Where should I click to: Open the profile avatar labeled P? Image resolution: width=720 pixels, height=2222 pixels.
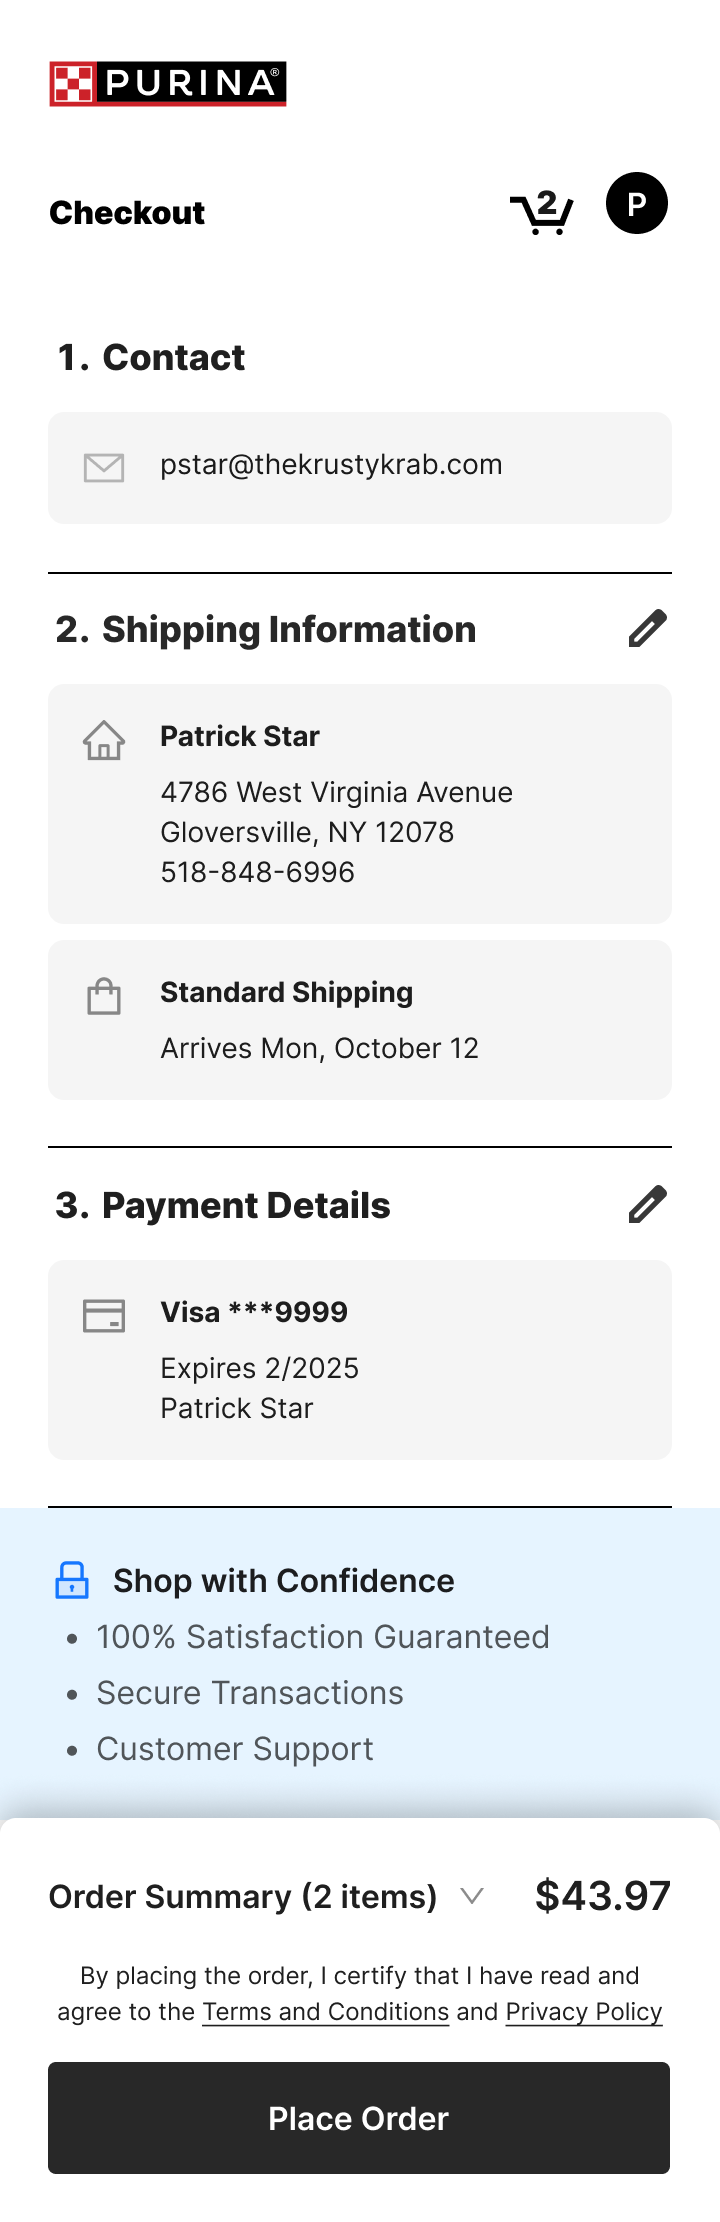(x=637, y=203)
